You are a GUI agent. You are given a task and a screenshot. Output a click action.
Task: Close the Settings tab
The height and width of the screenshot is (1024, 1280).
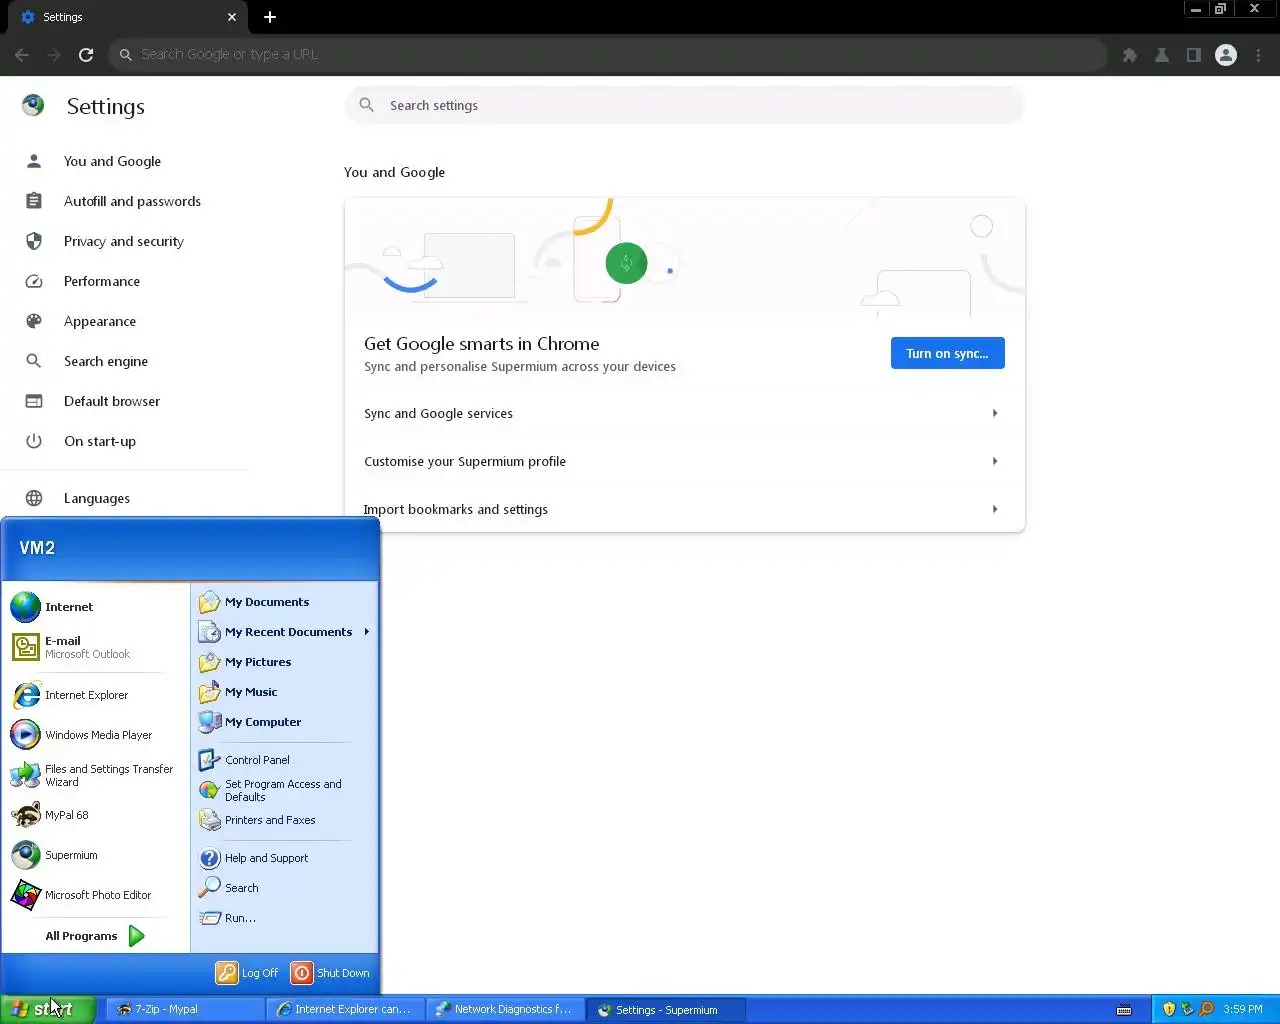pos(232,17)
